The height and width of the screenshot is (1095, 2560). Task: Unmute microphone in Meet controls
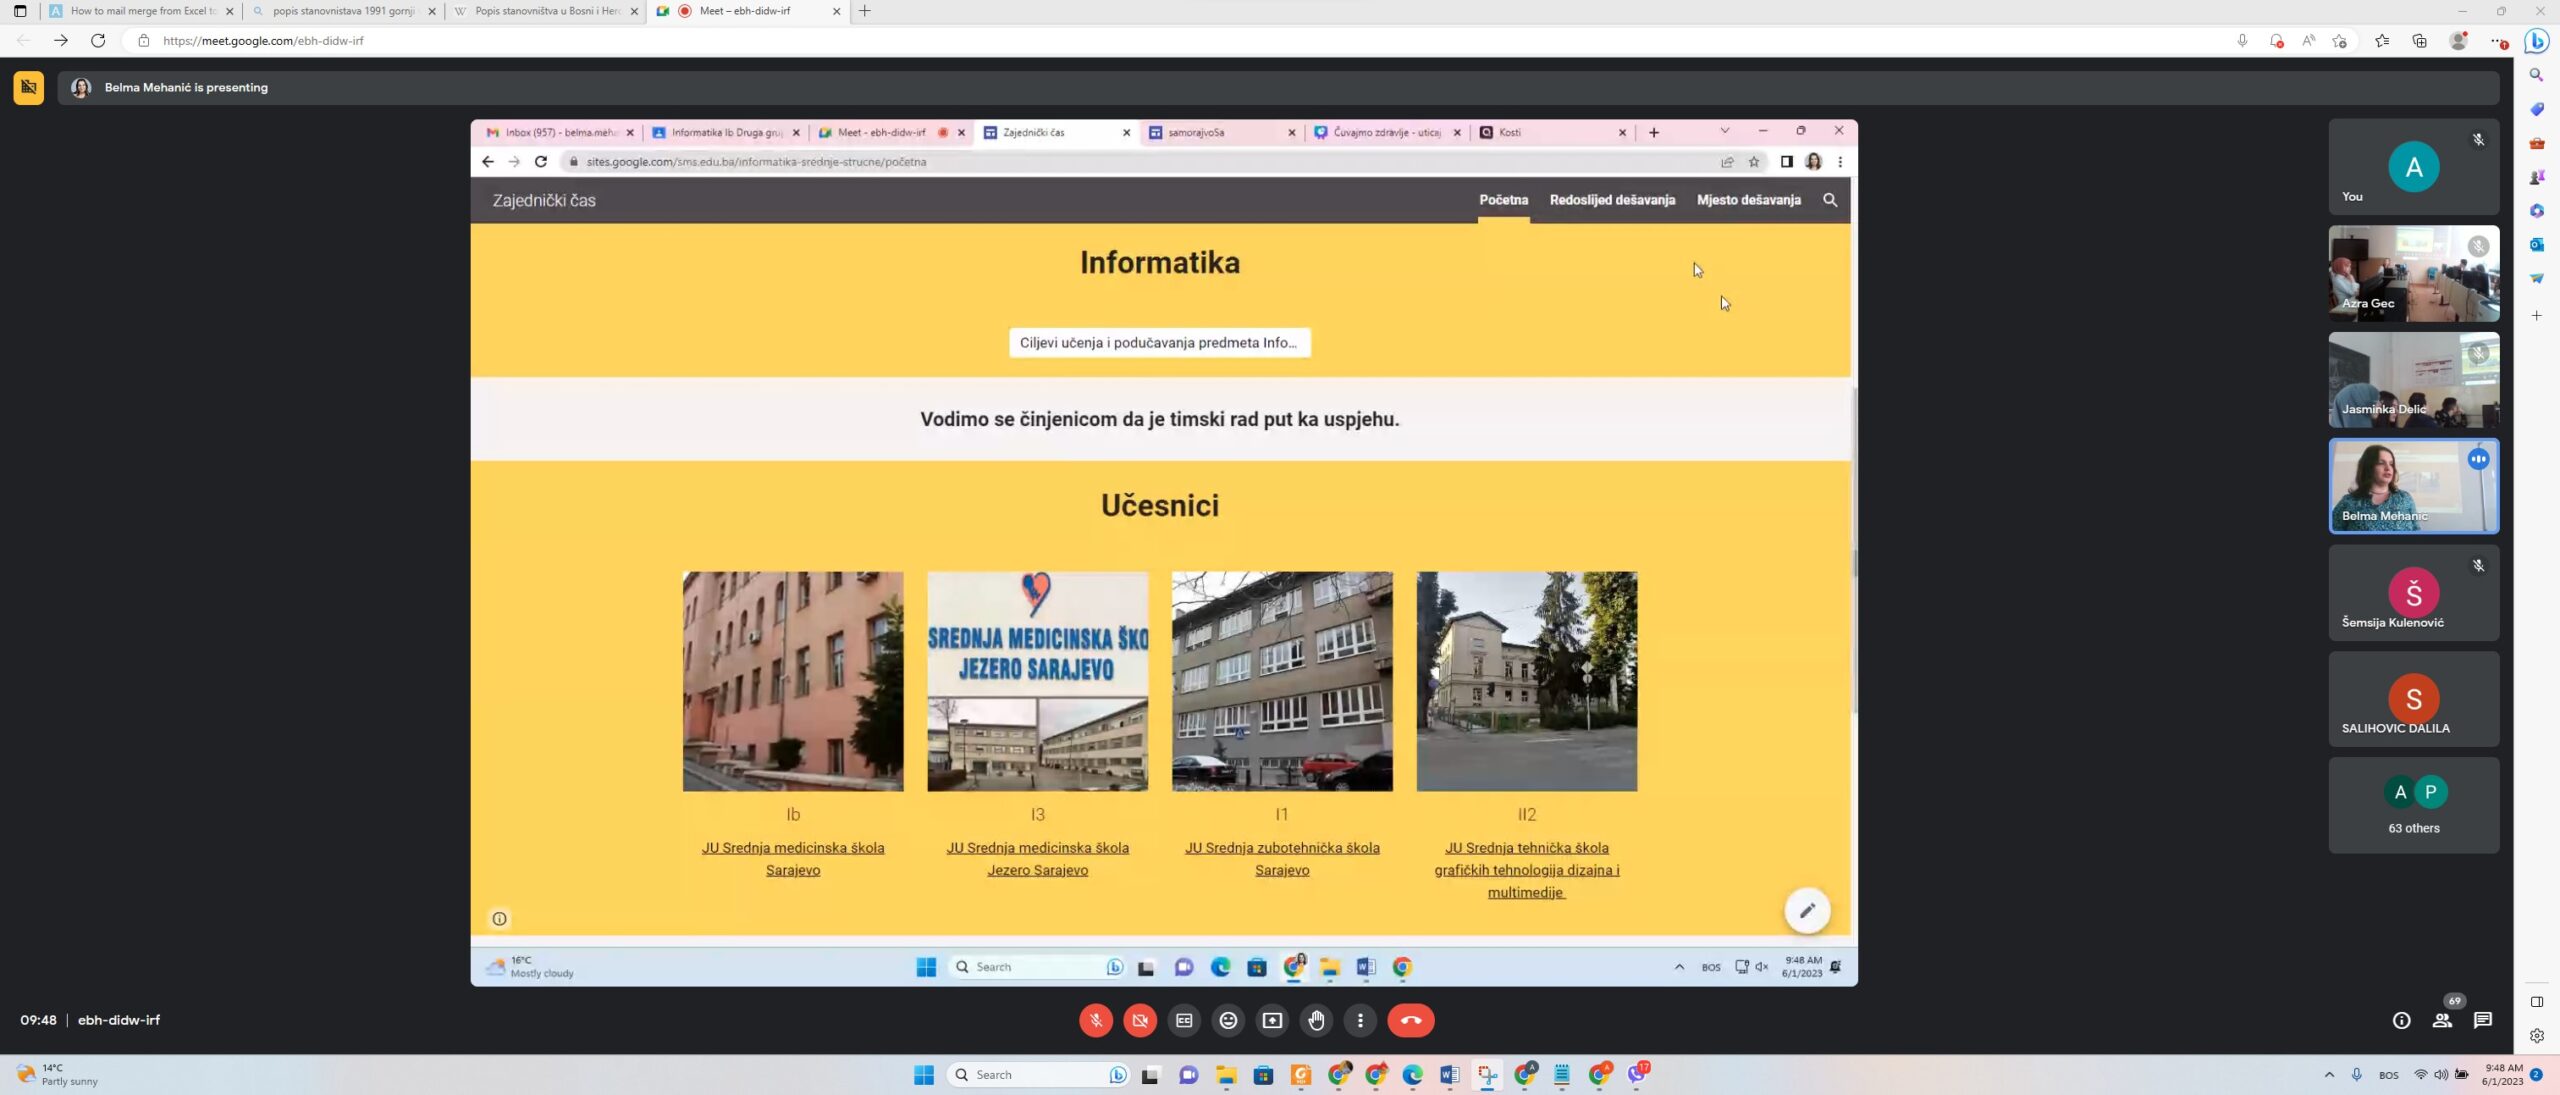pyautogui.click(x=1095, y=1020)
